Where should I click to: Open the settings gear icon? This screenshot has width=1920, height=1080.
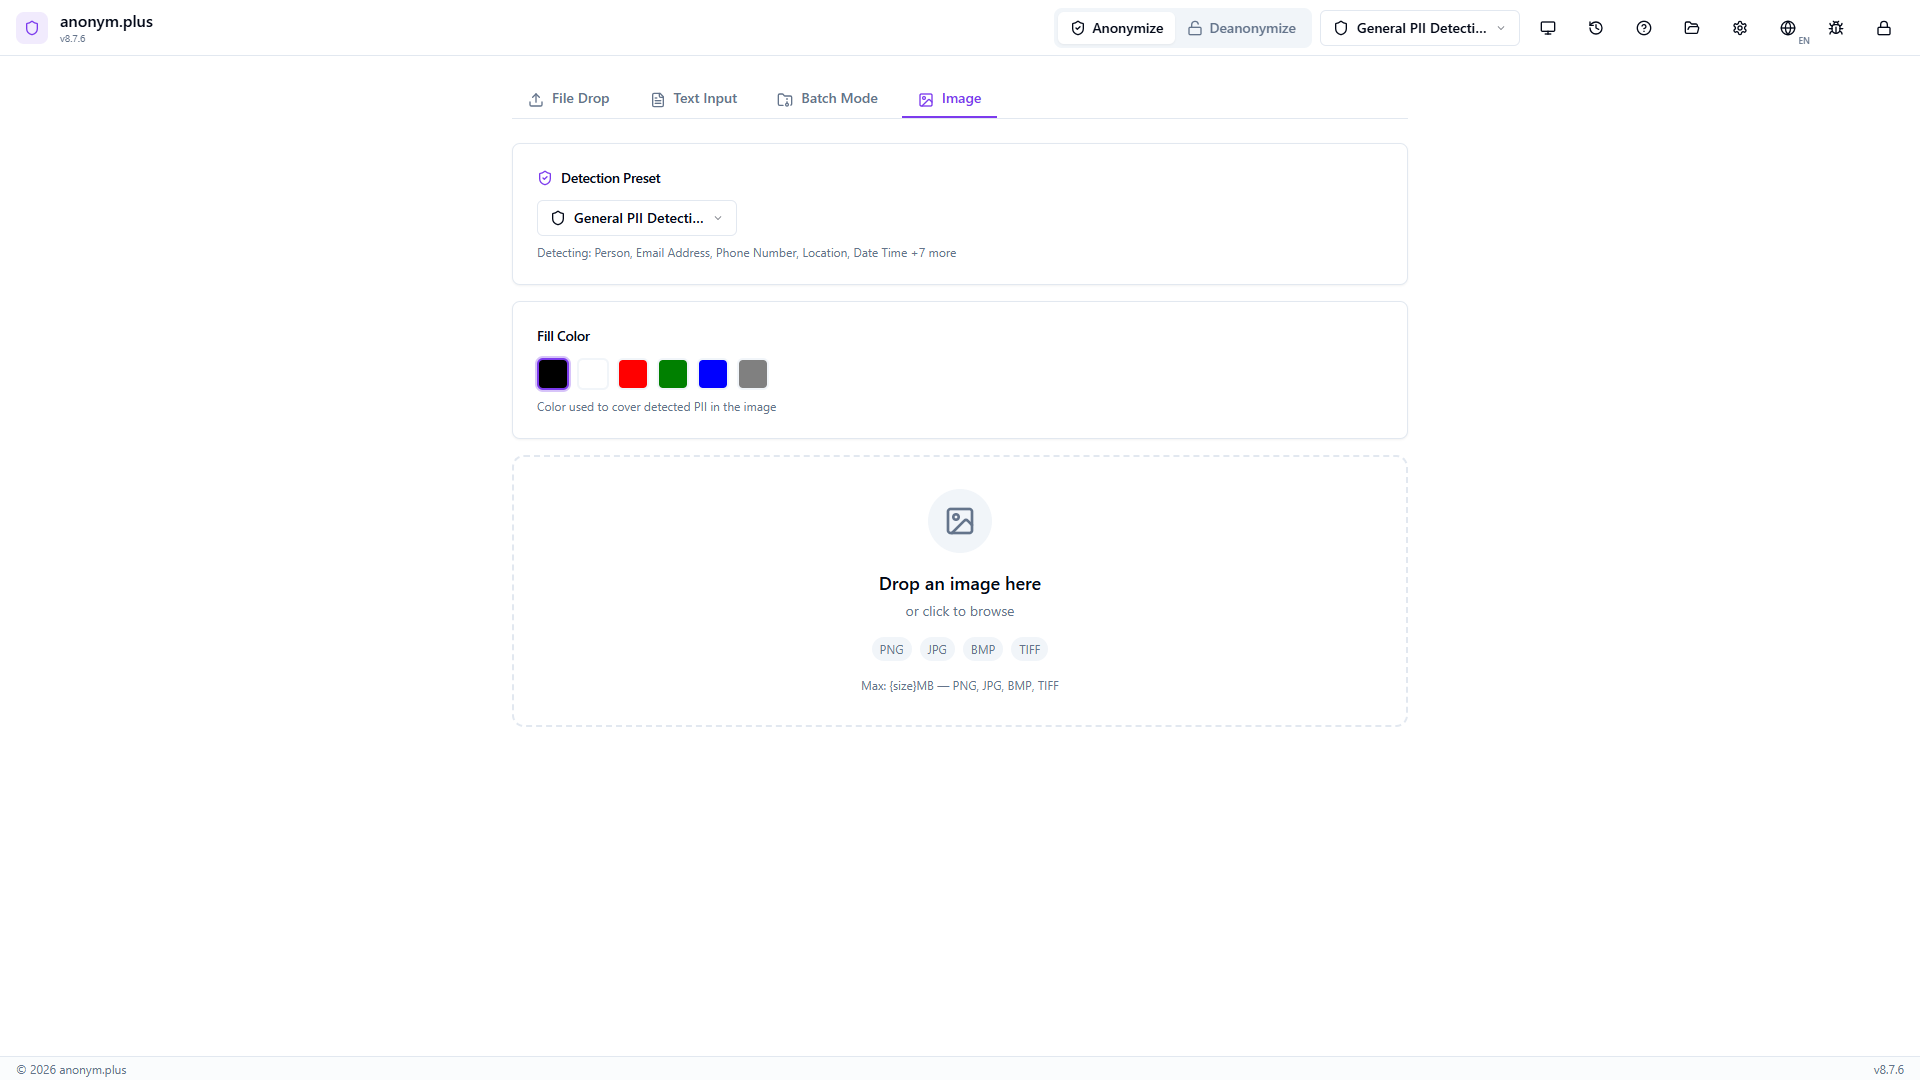(1740, 28)
